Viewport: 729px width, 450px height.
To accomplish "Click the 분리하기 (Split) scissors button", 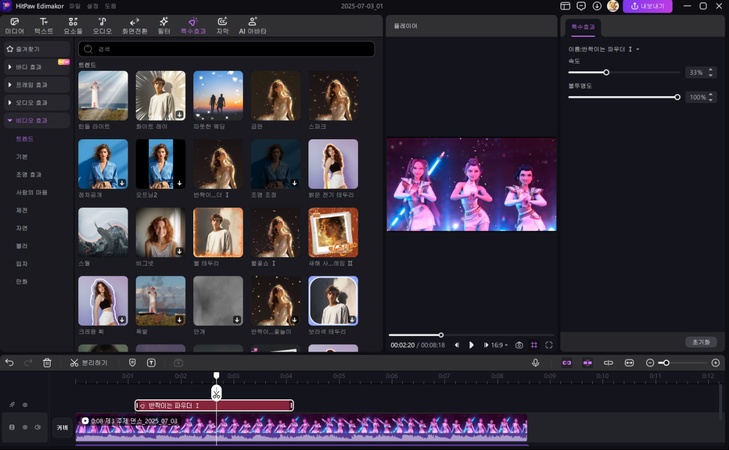I will pyautogui.click(x=88, y=363).
